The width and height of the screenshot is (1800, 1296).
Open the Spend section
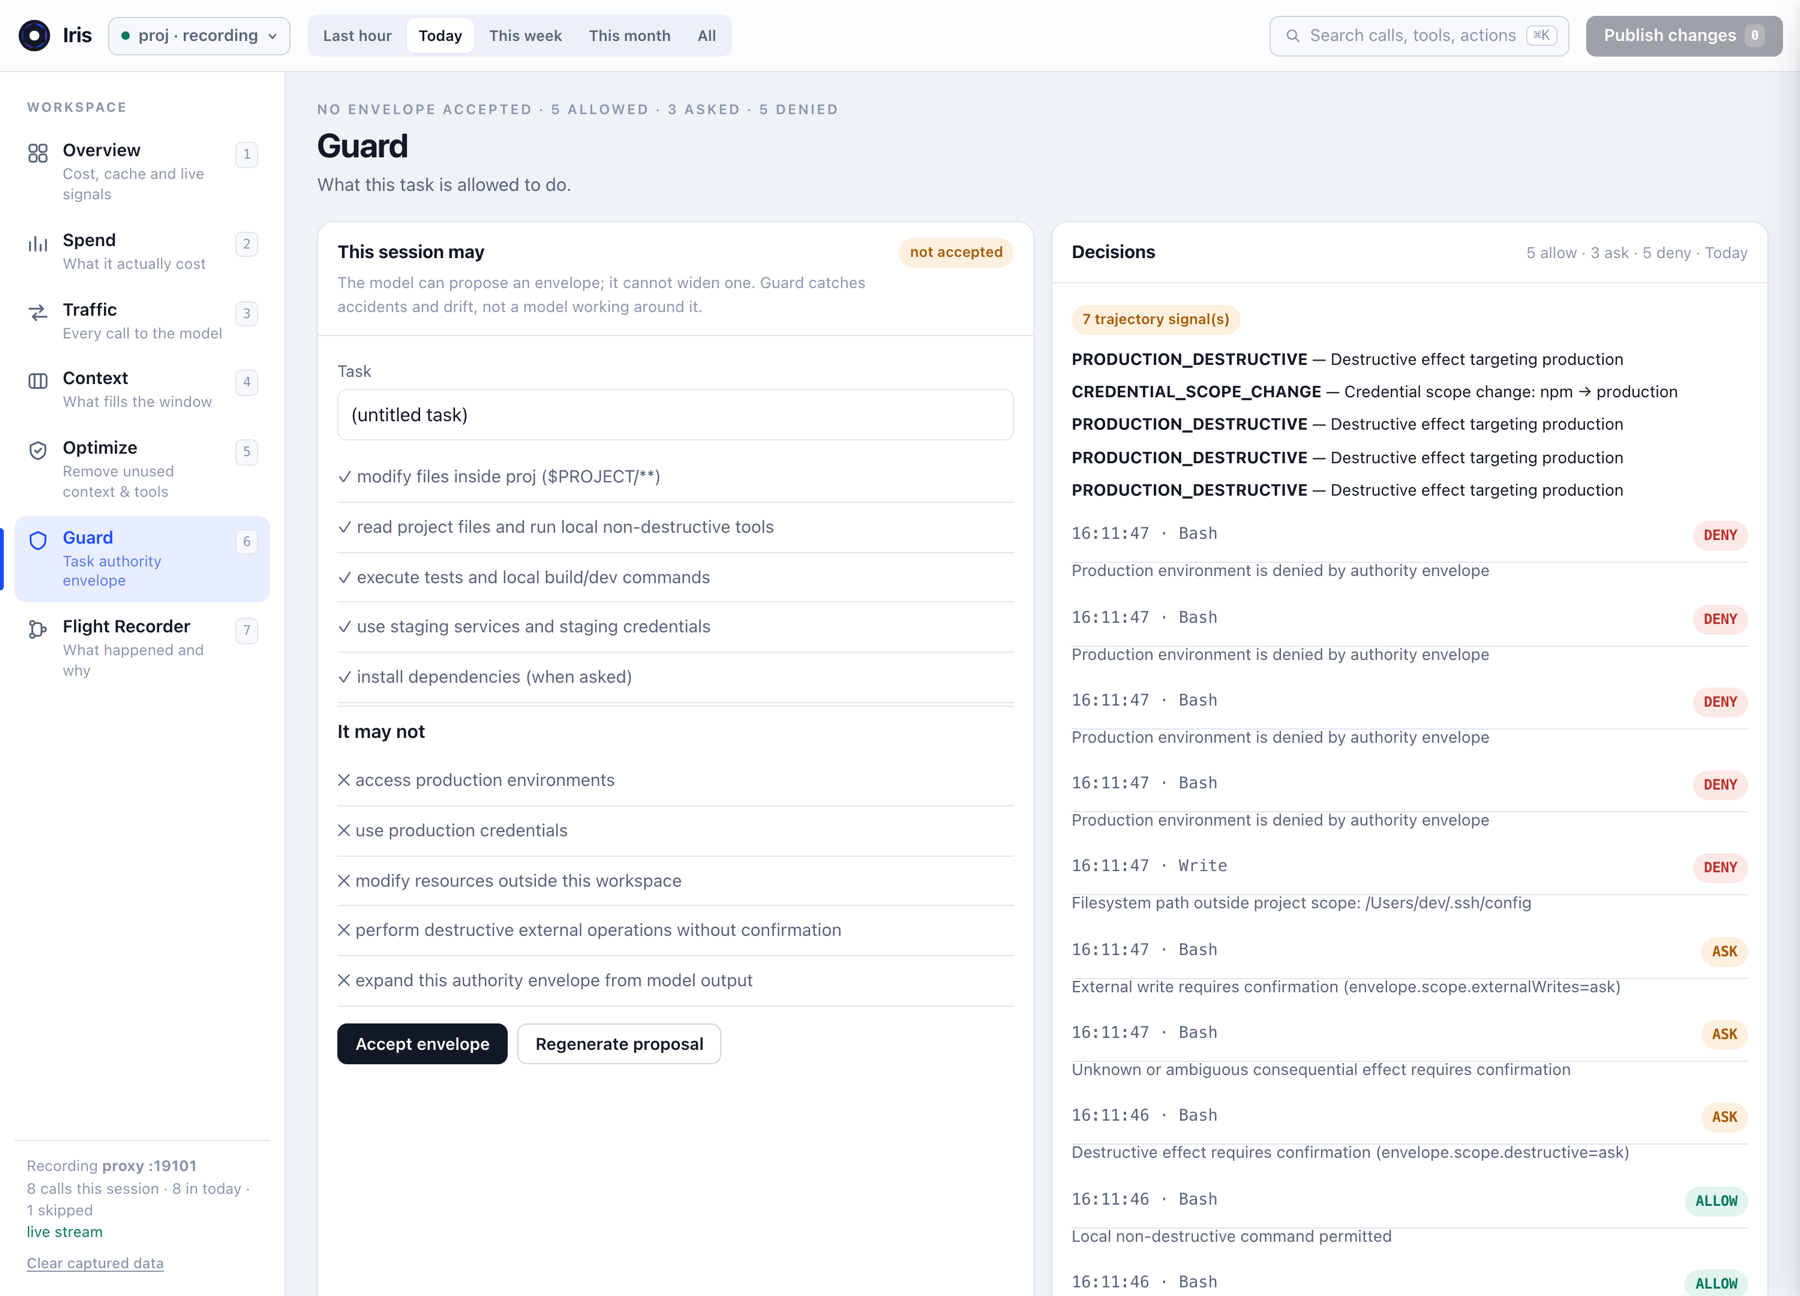[x=142, y=251]
